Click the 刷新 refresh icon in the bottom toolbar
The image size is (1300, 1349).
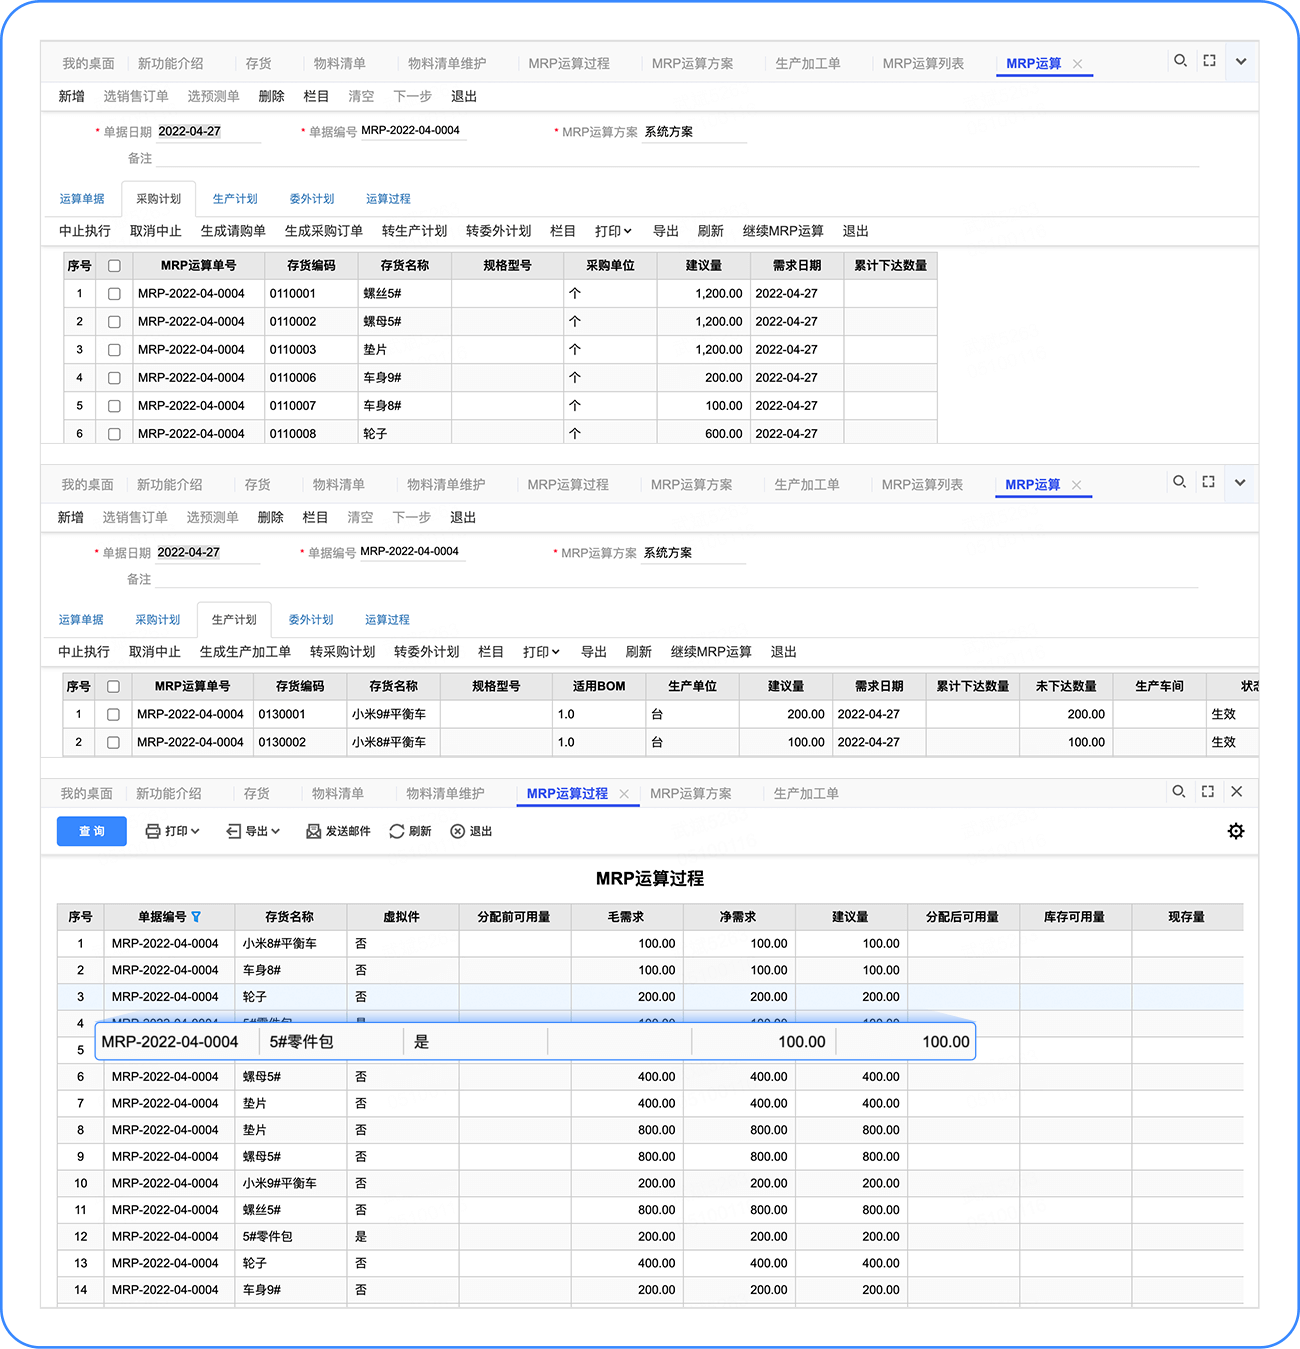[x=410, y=831]
